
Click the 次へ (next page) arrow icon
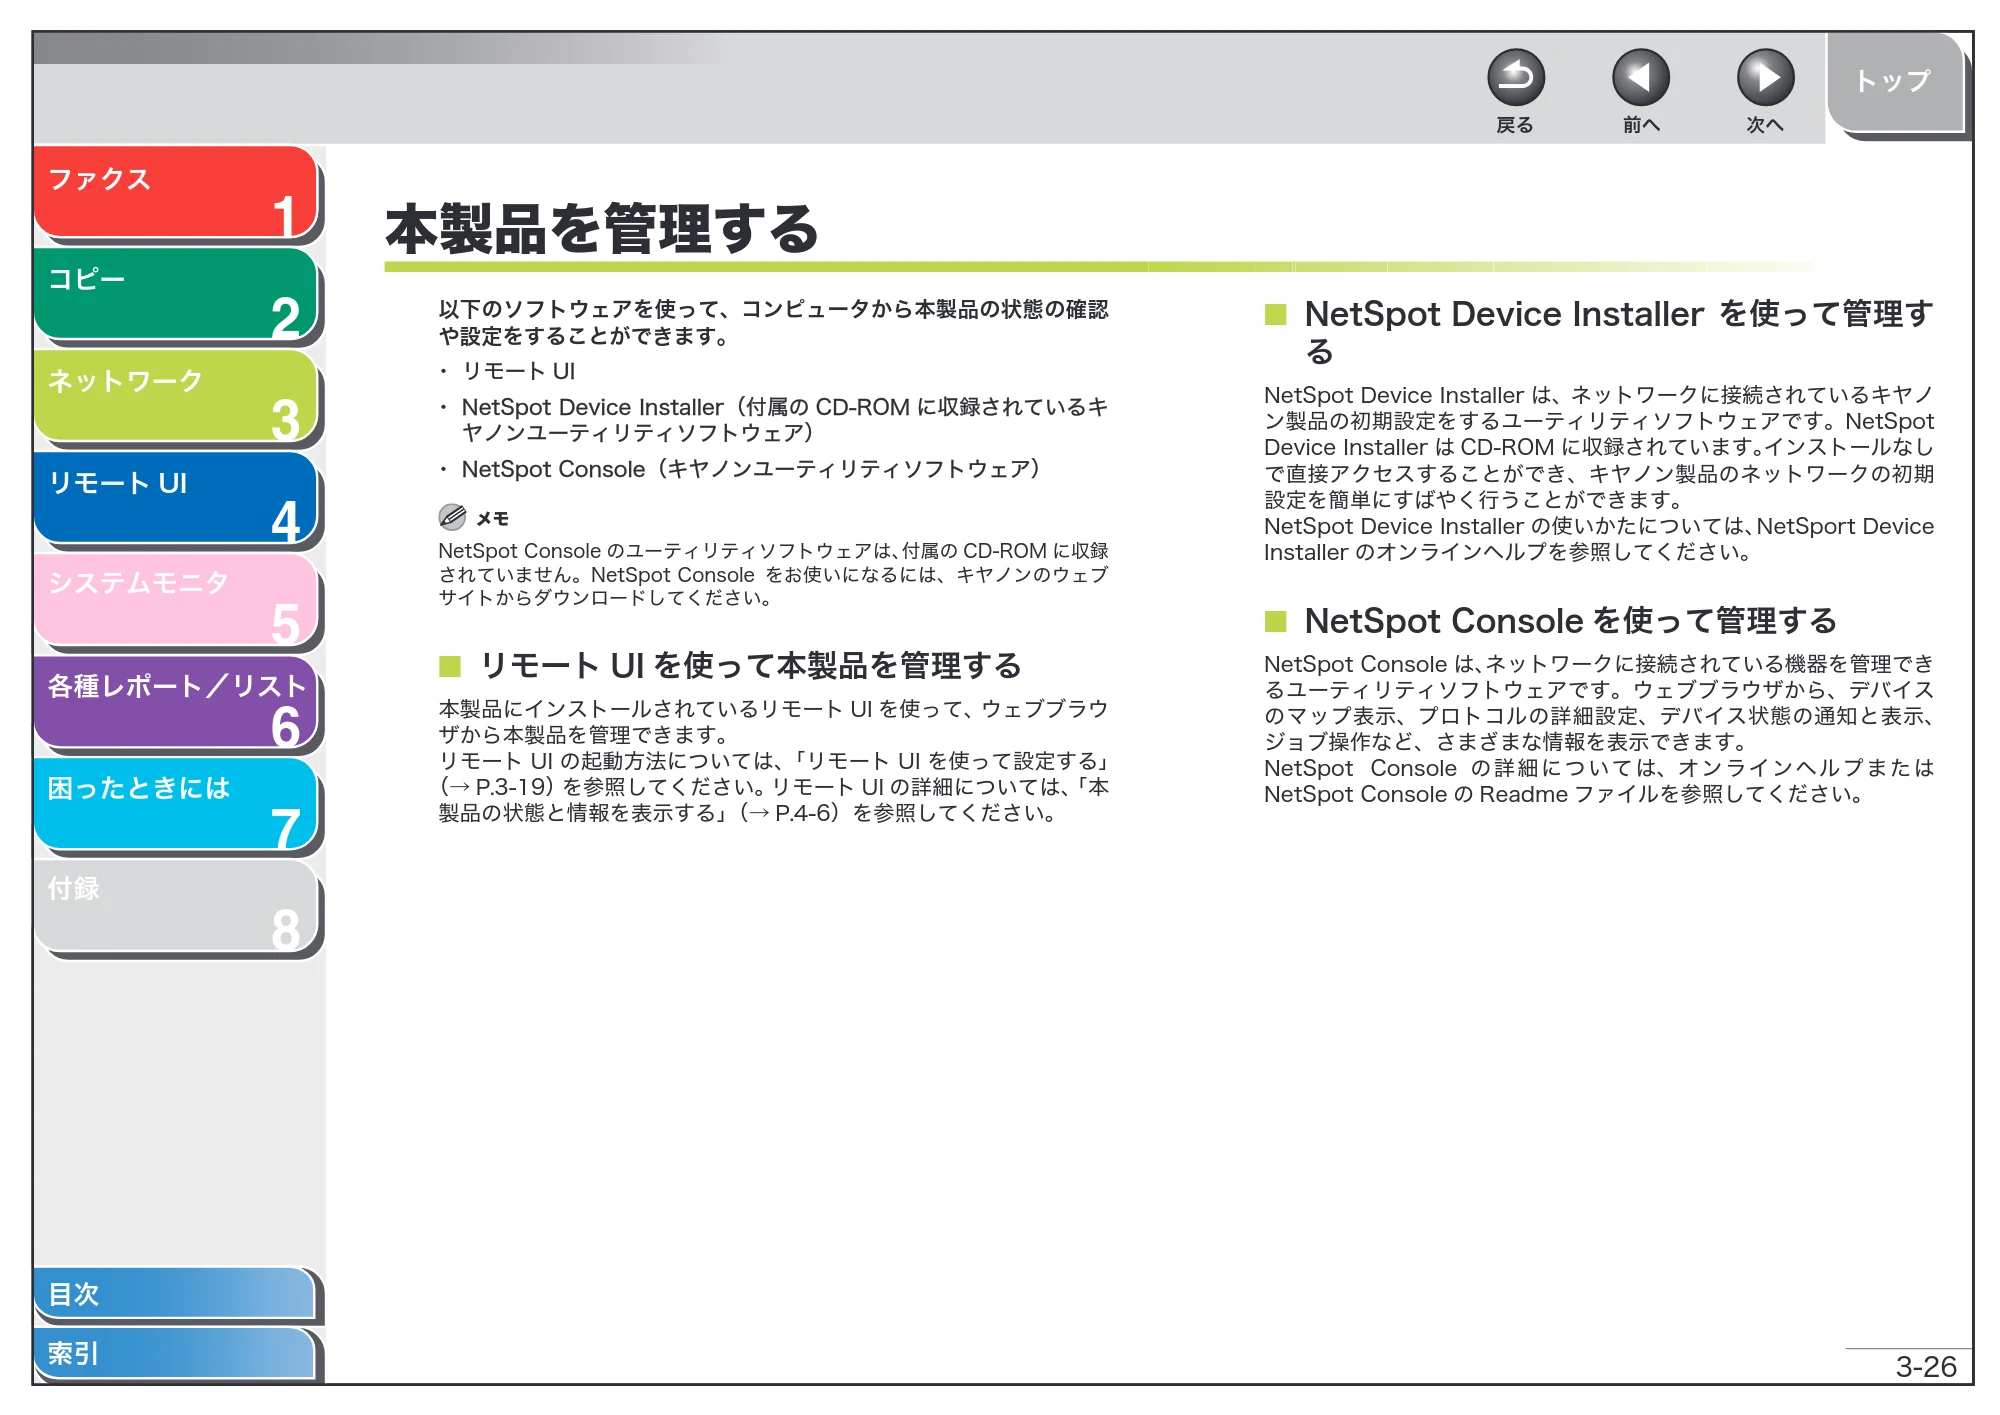pos(1765,78)
